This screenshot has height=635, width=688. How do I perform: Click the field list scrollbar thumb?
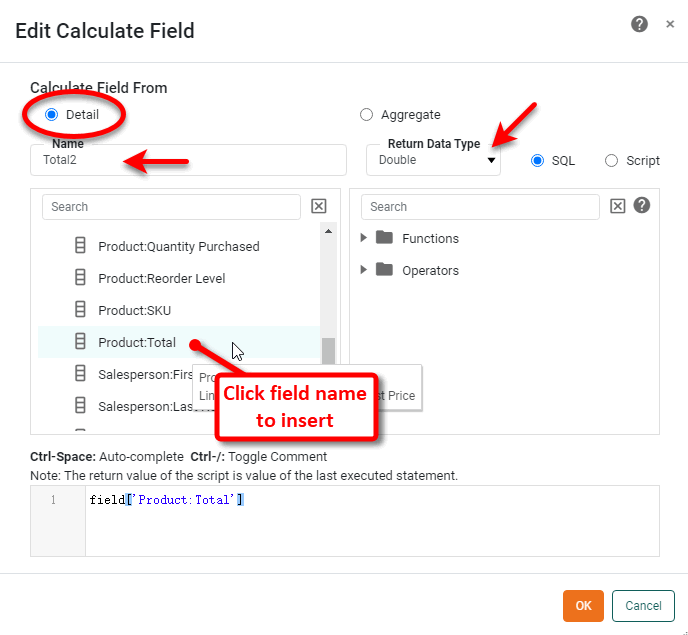(x=328, y=353)
